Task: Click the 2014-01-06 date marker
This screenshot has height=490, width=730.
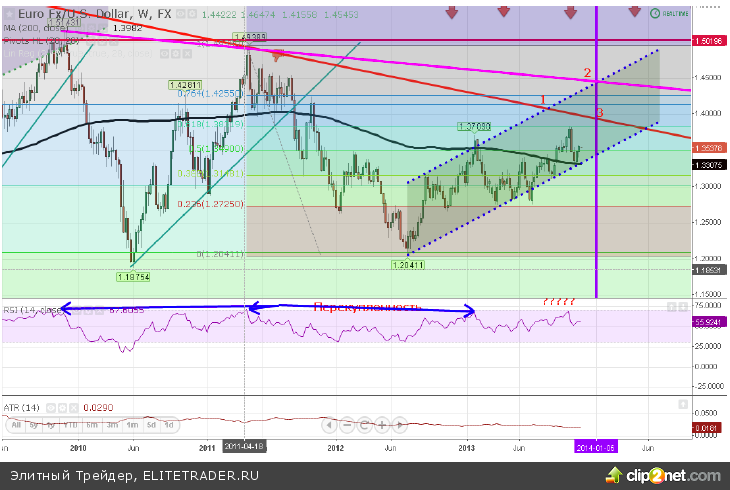Action: tap(596, 447)
